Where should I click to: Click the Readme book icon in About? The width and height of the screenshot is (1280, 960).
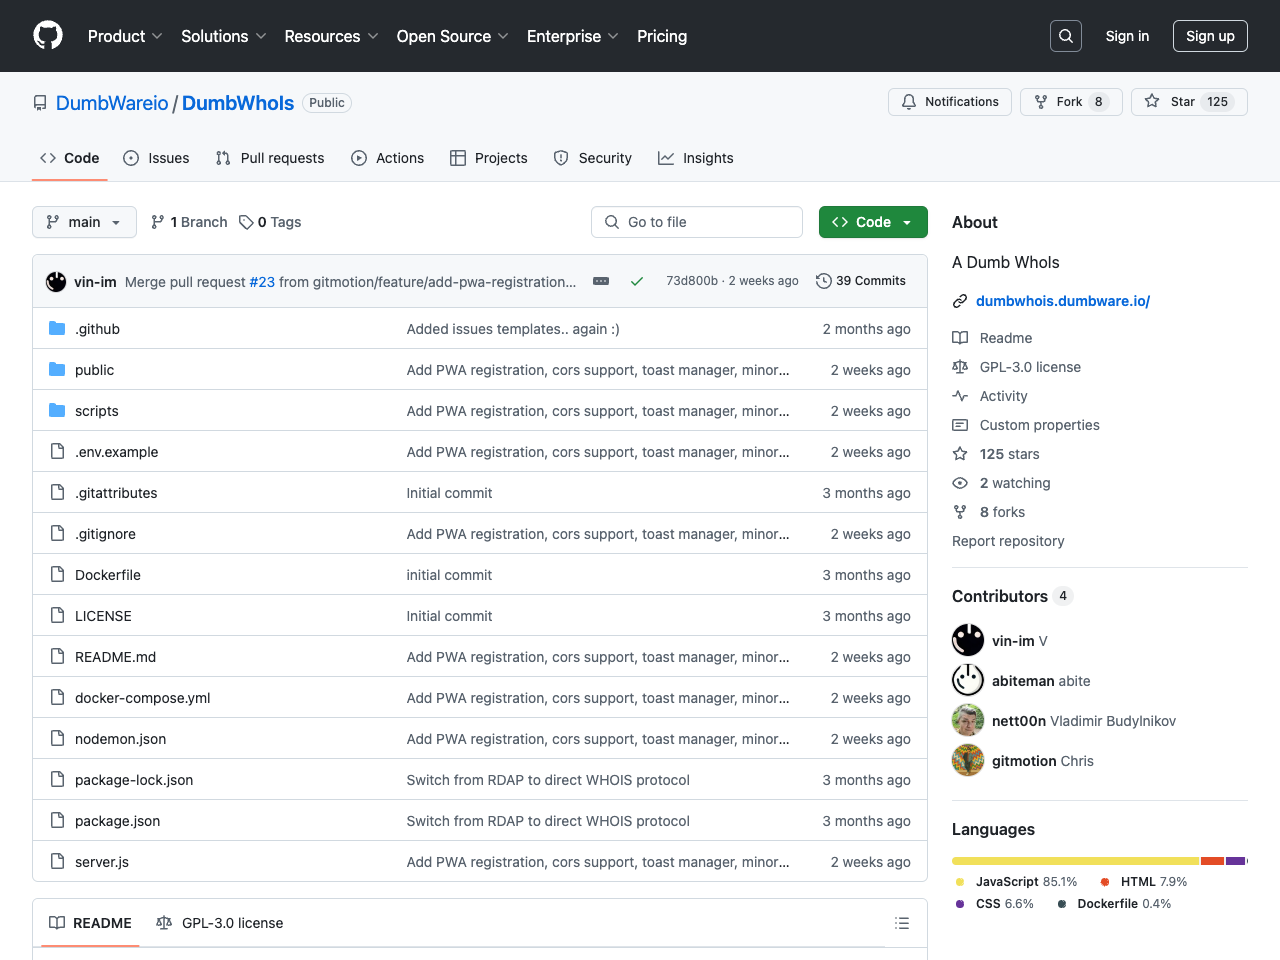pos(960,338)
